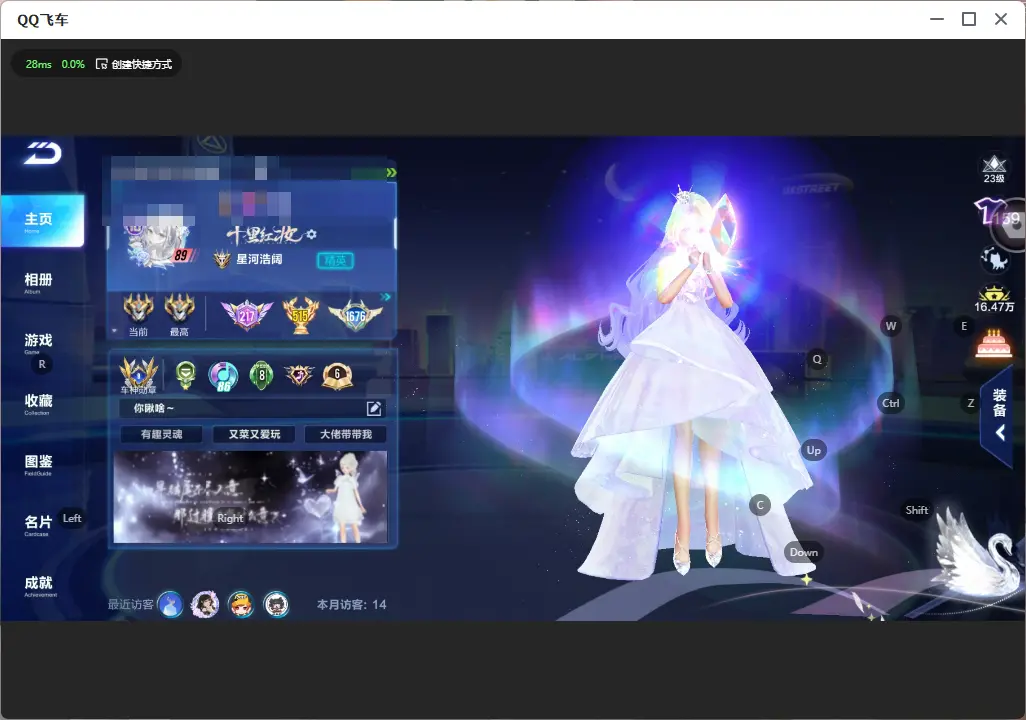Expand the rank badges row arrow
Image resolution: width=1026 pixels, height=720 pixels.
(386, 297)
